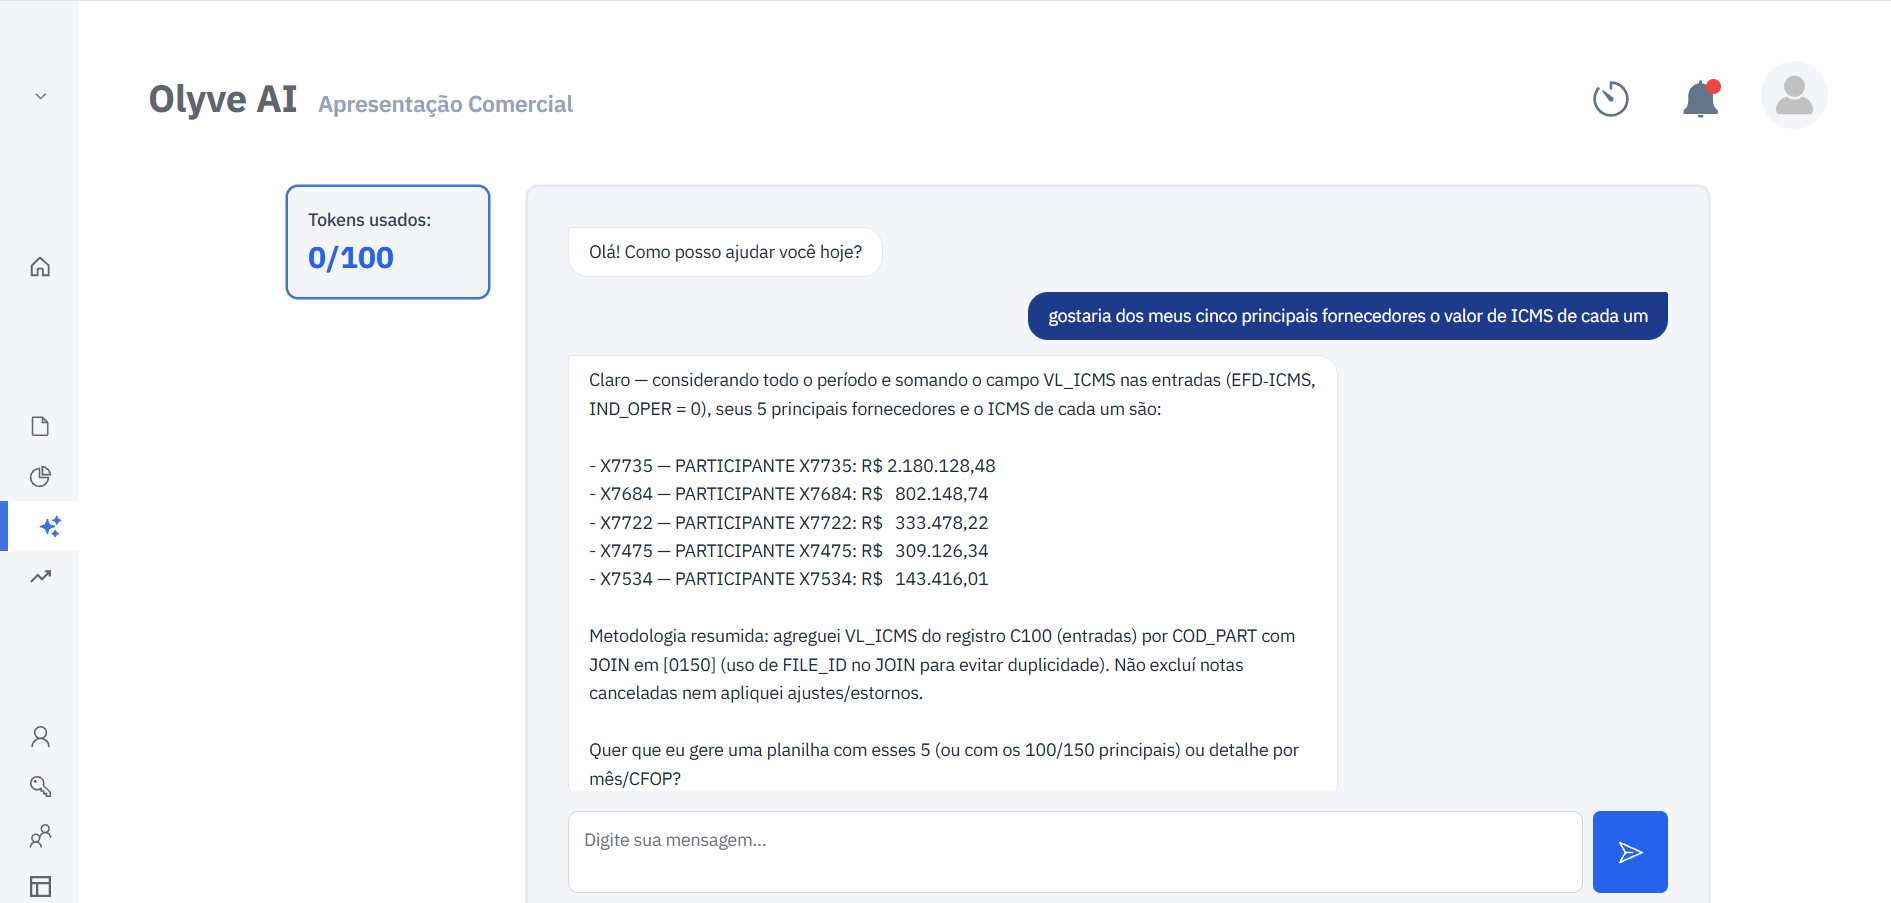This screenshot has height=903, width=1891.
Task: Open the user group icon in sidebar
Action: [x=40, y=837]
